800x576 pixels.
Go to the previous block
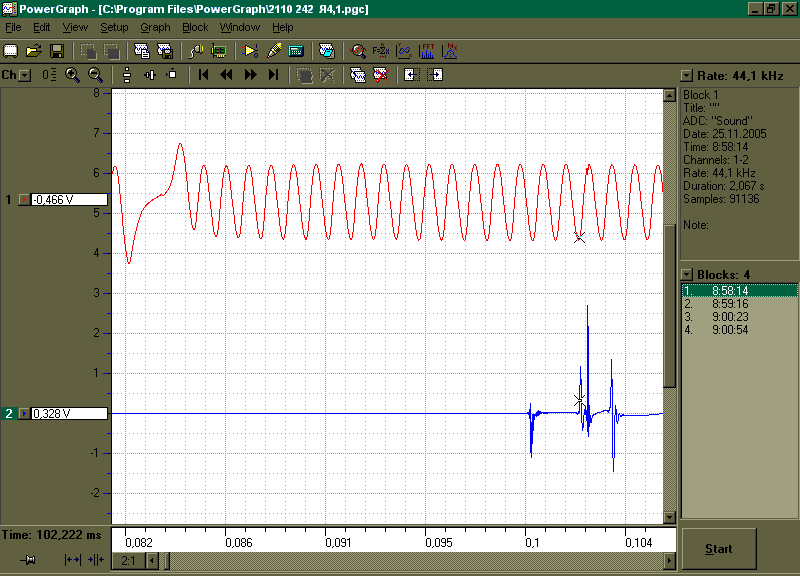pos(227,75)
